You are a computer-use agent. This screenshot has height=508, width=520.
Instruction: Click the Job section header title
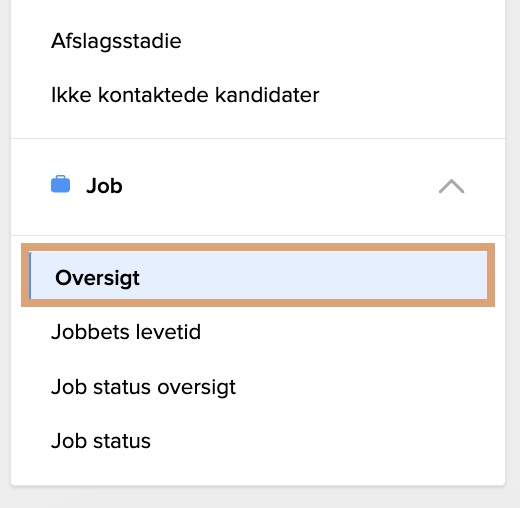pos(104,186)
